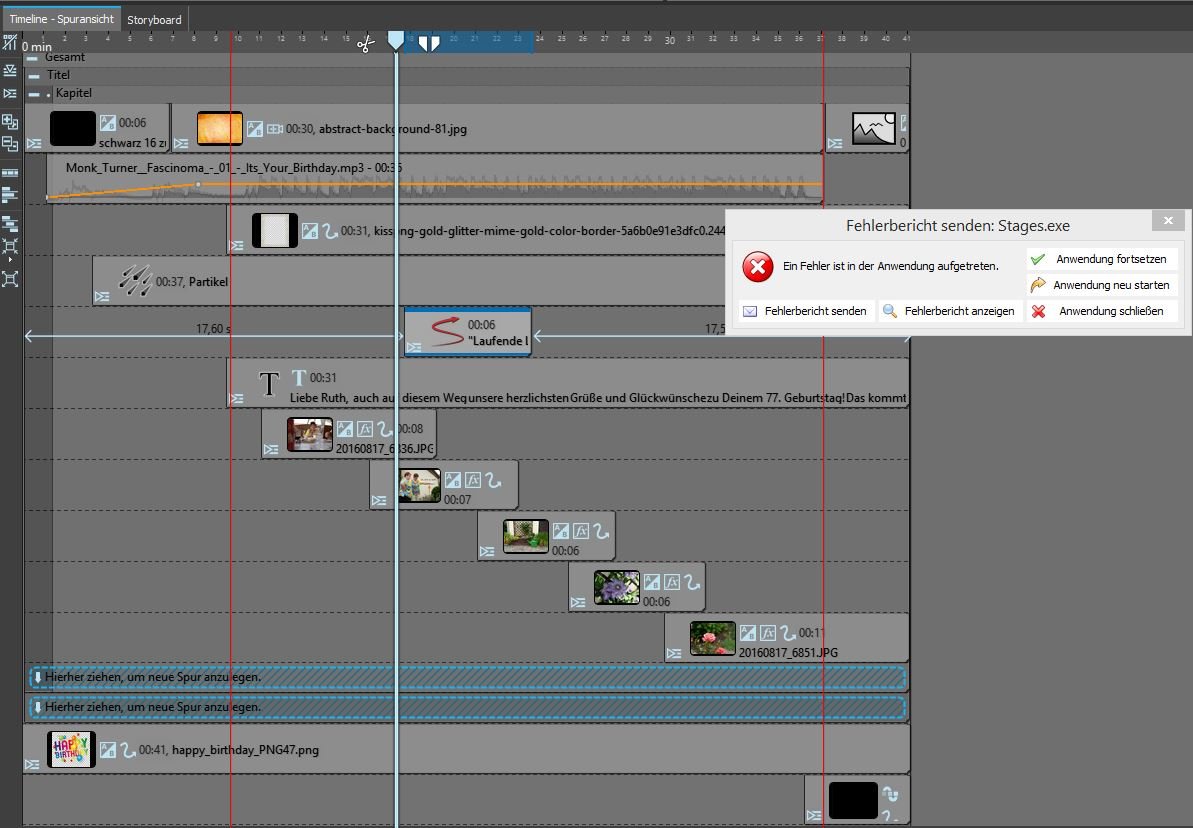Click the add track icon in left toolbar
This screenshot has width=1193, height=828.
10,122
